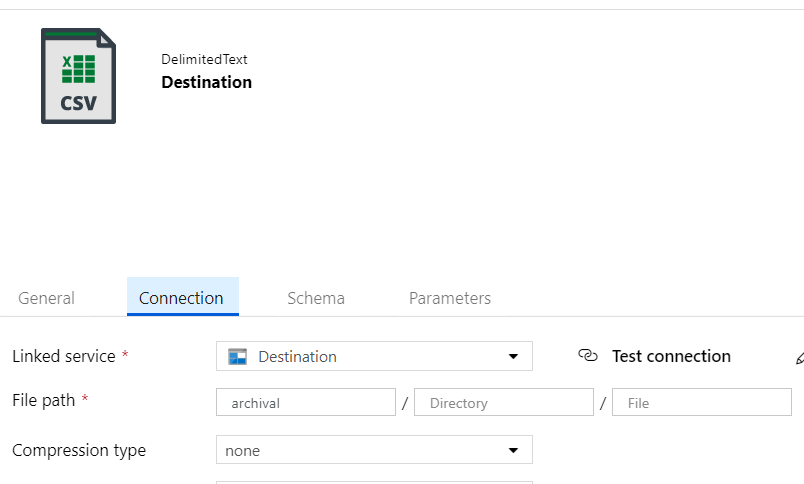This screenshot has width=804, height=484.
Task: Switch to the Schema tab
Action: (316, 298)
